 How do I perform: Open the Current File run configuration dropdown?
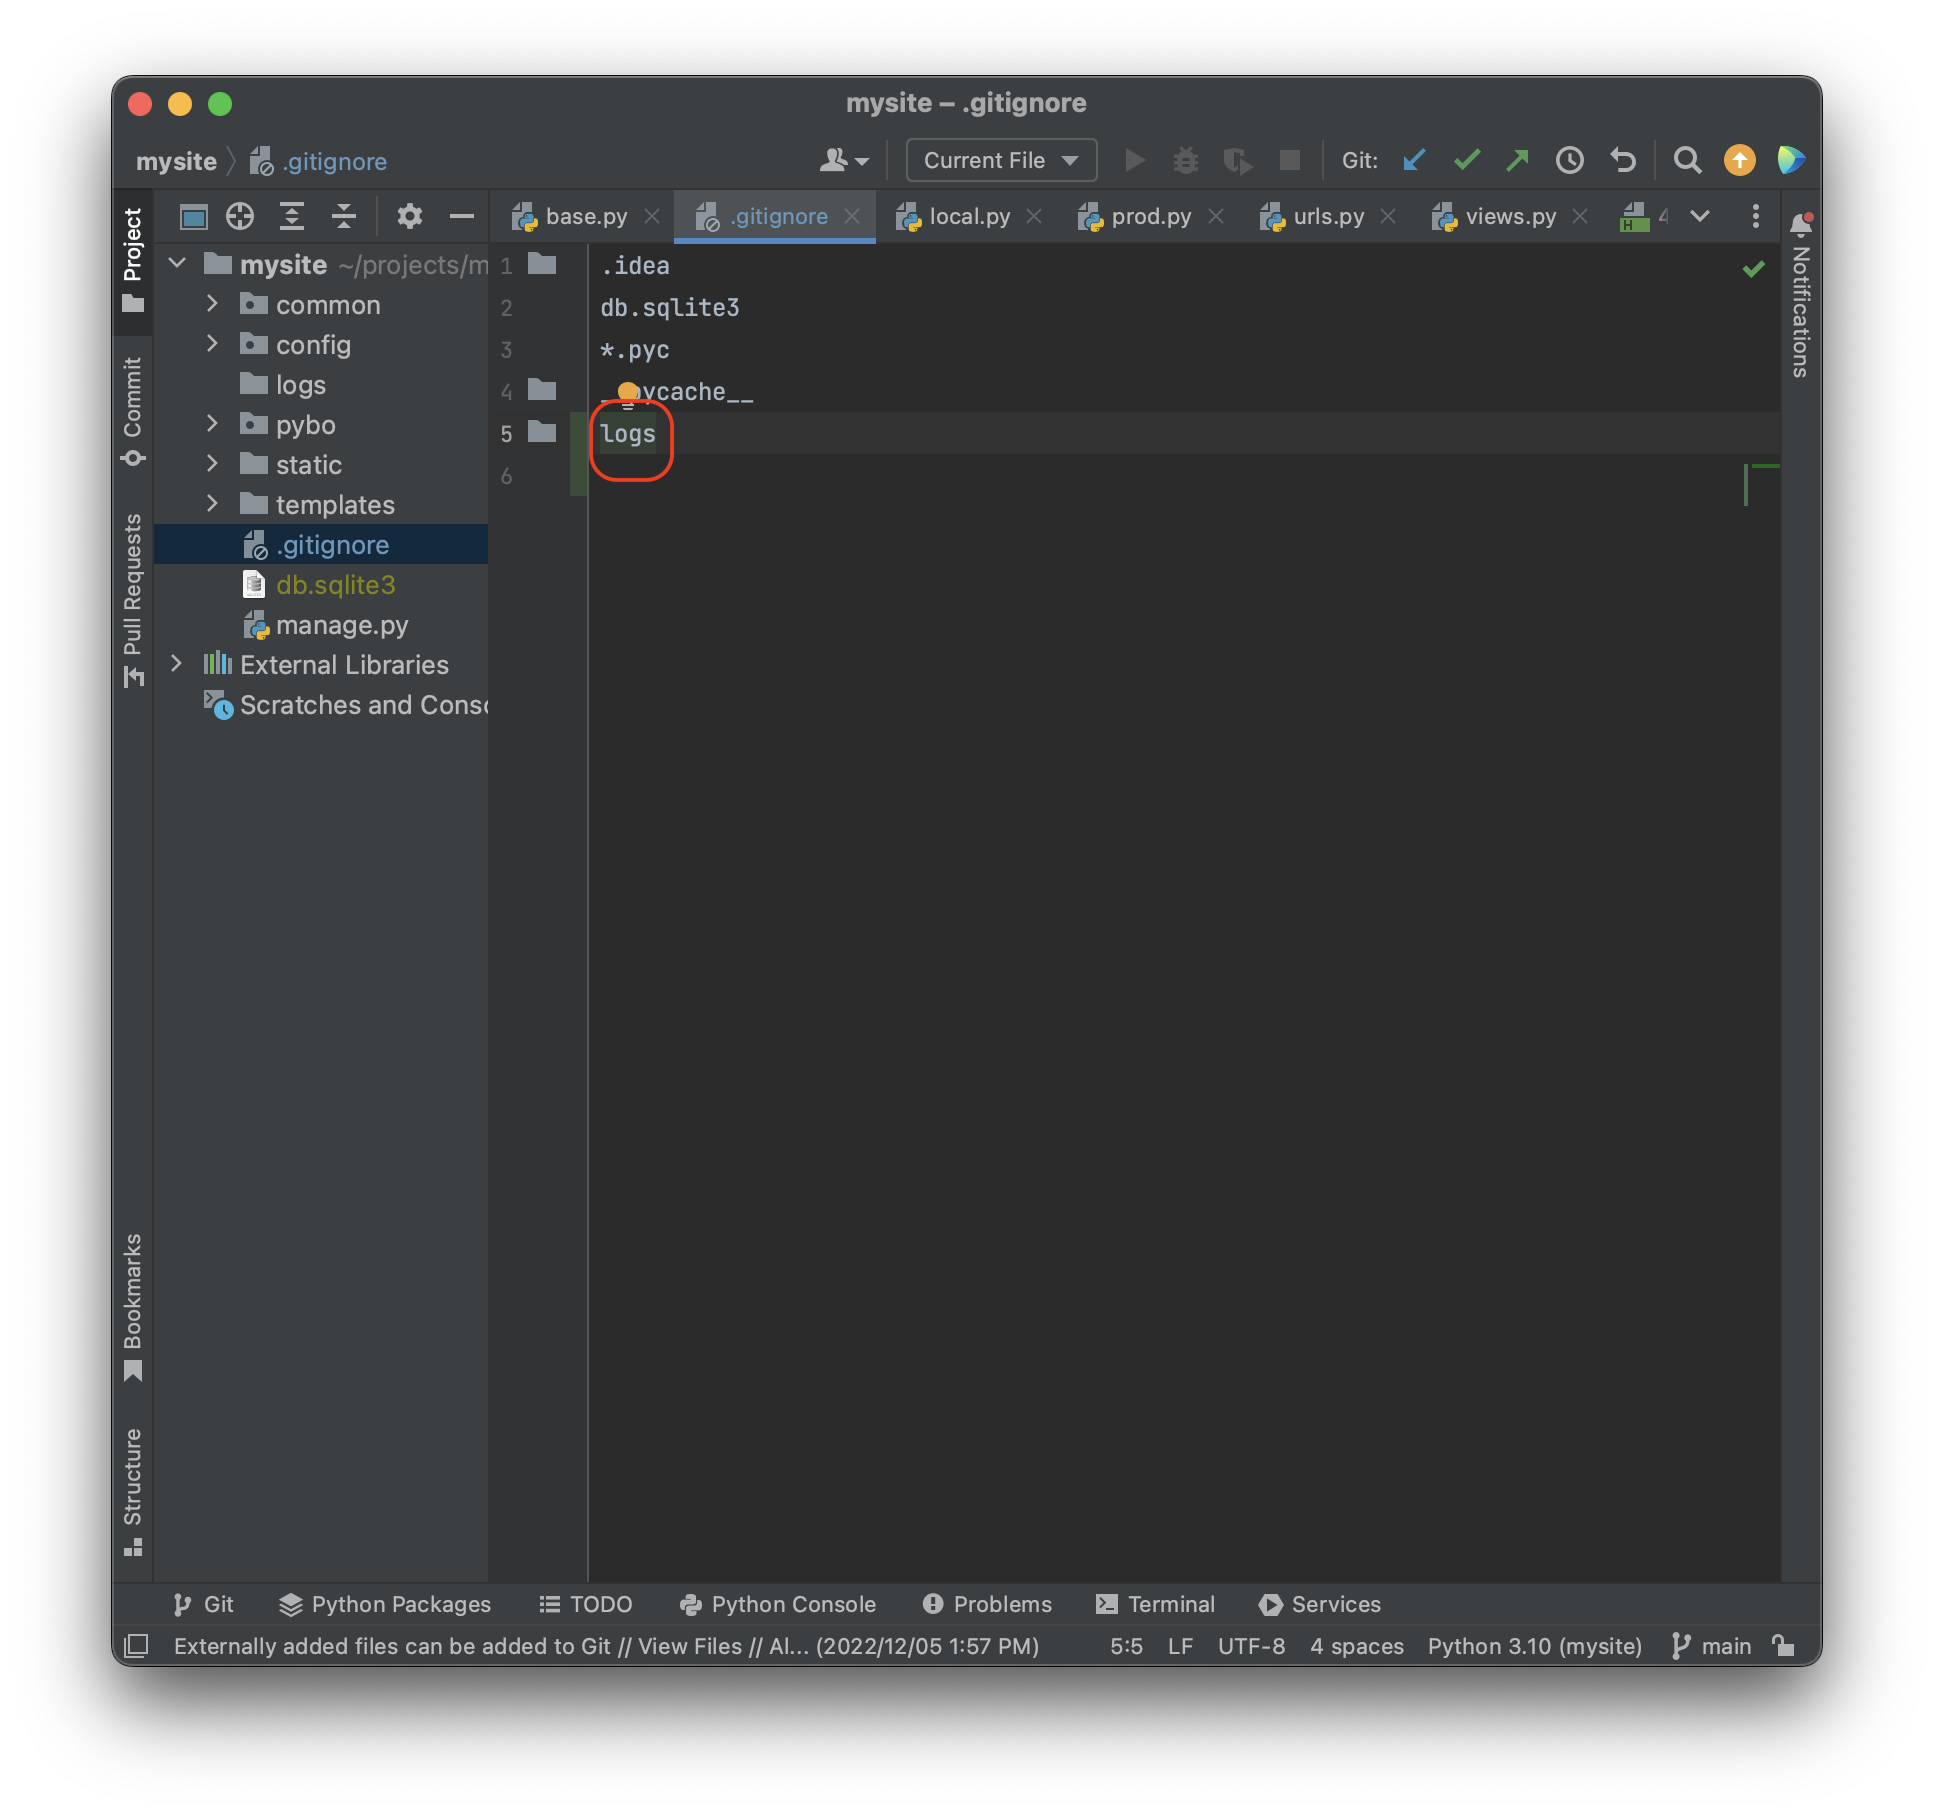pos(1000,160)
